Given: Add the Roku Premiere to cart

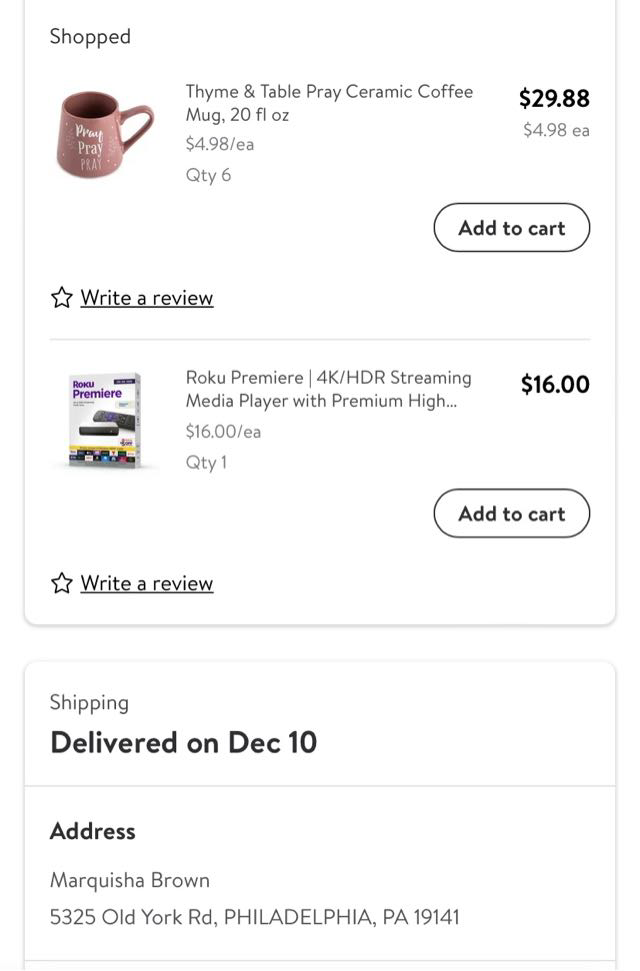Looking at the screenshot, I should [511, 514].
